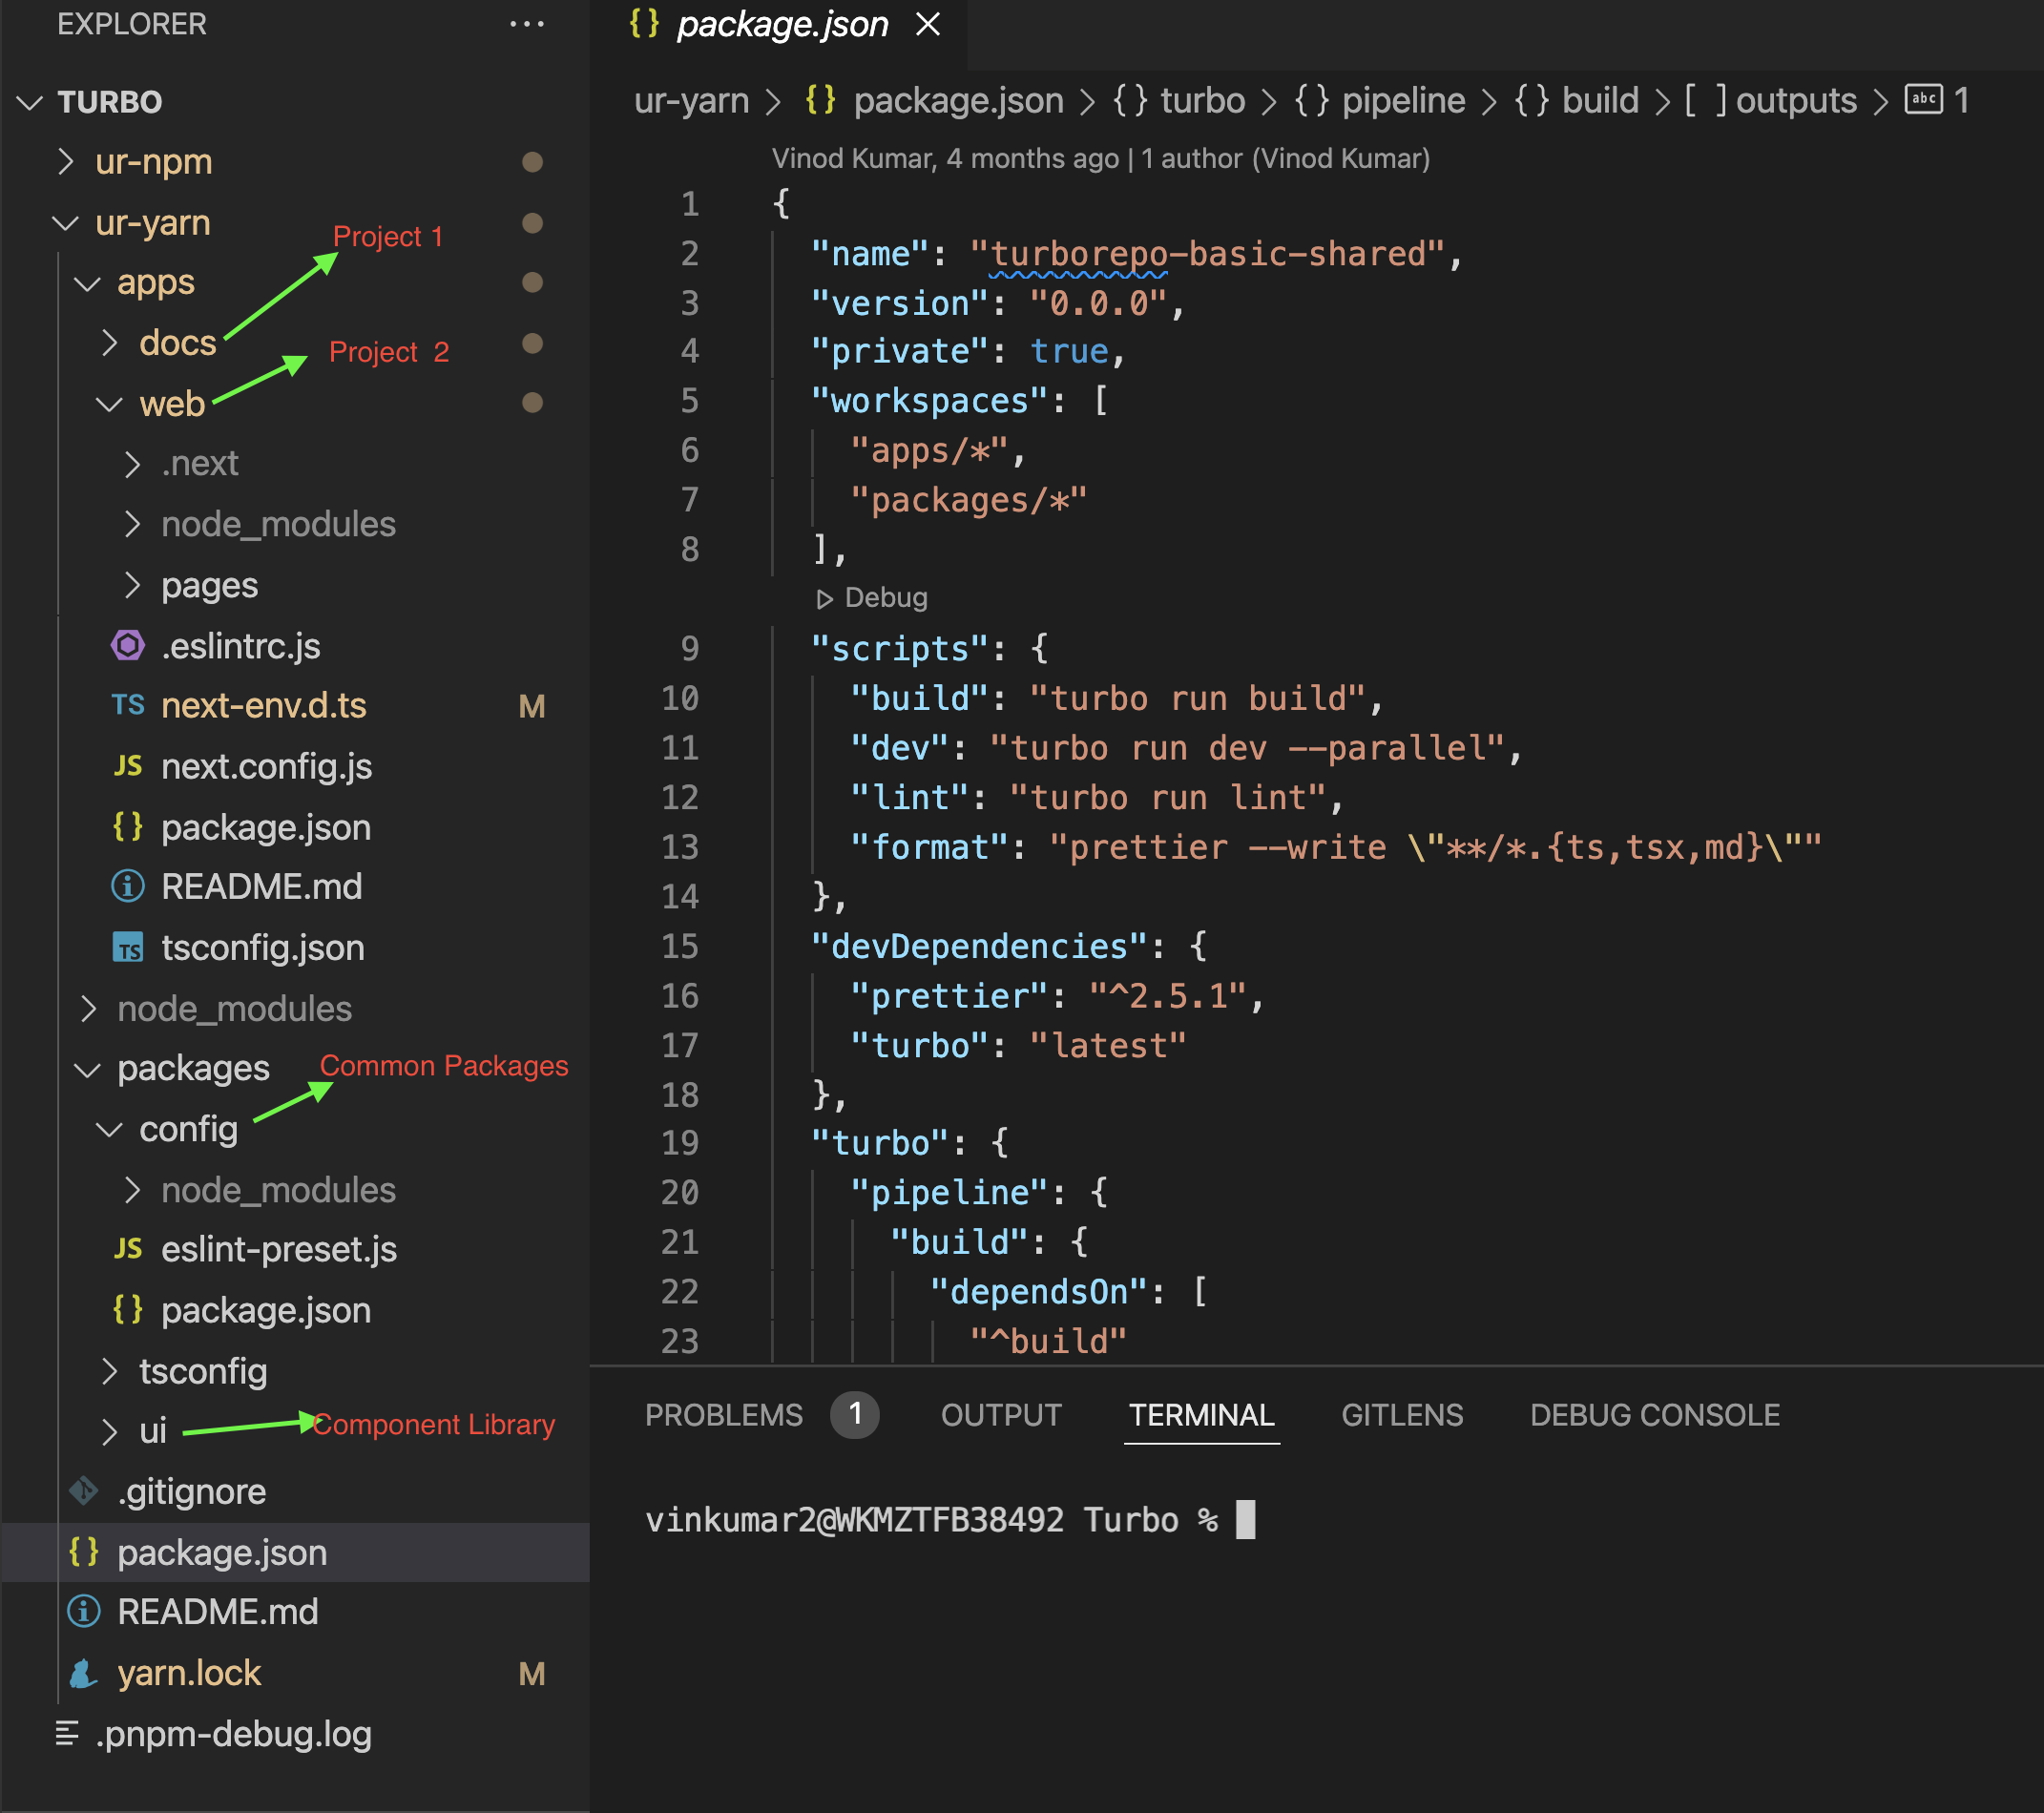Expand node_modules folder under config
Image resolution: width=2044 pixels, height=1813 pixels.
tap(132, 1190)
